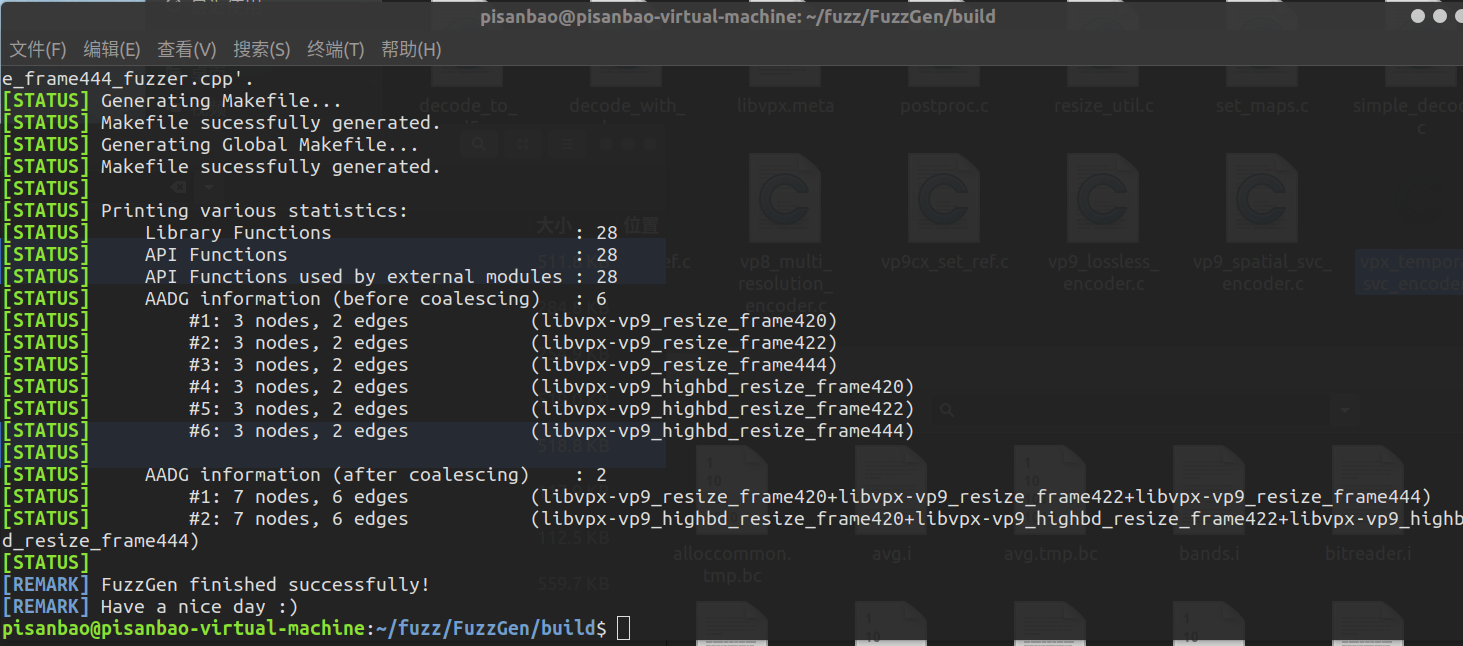Click the wrapped 'd_resize_frame444)' line
The height and width of the screenshot is (646, 1463).
coord(101,541)
